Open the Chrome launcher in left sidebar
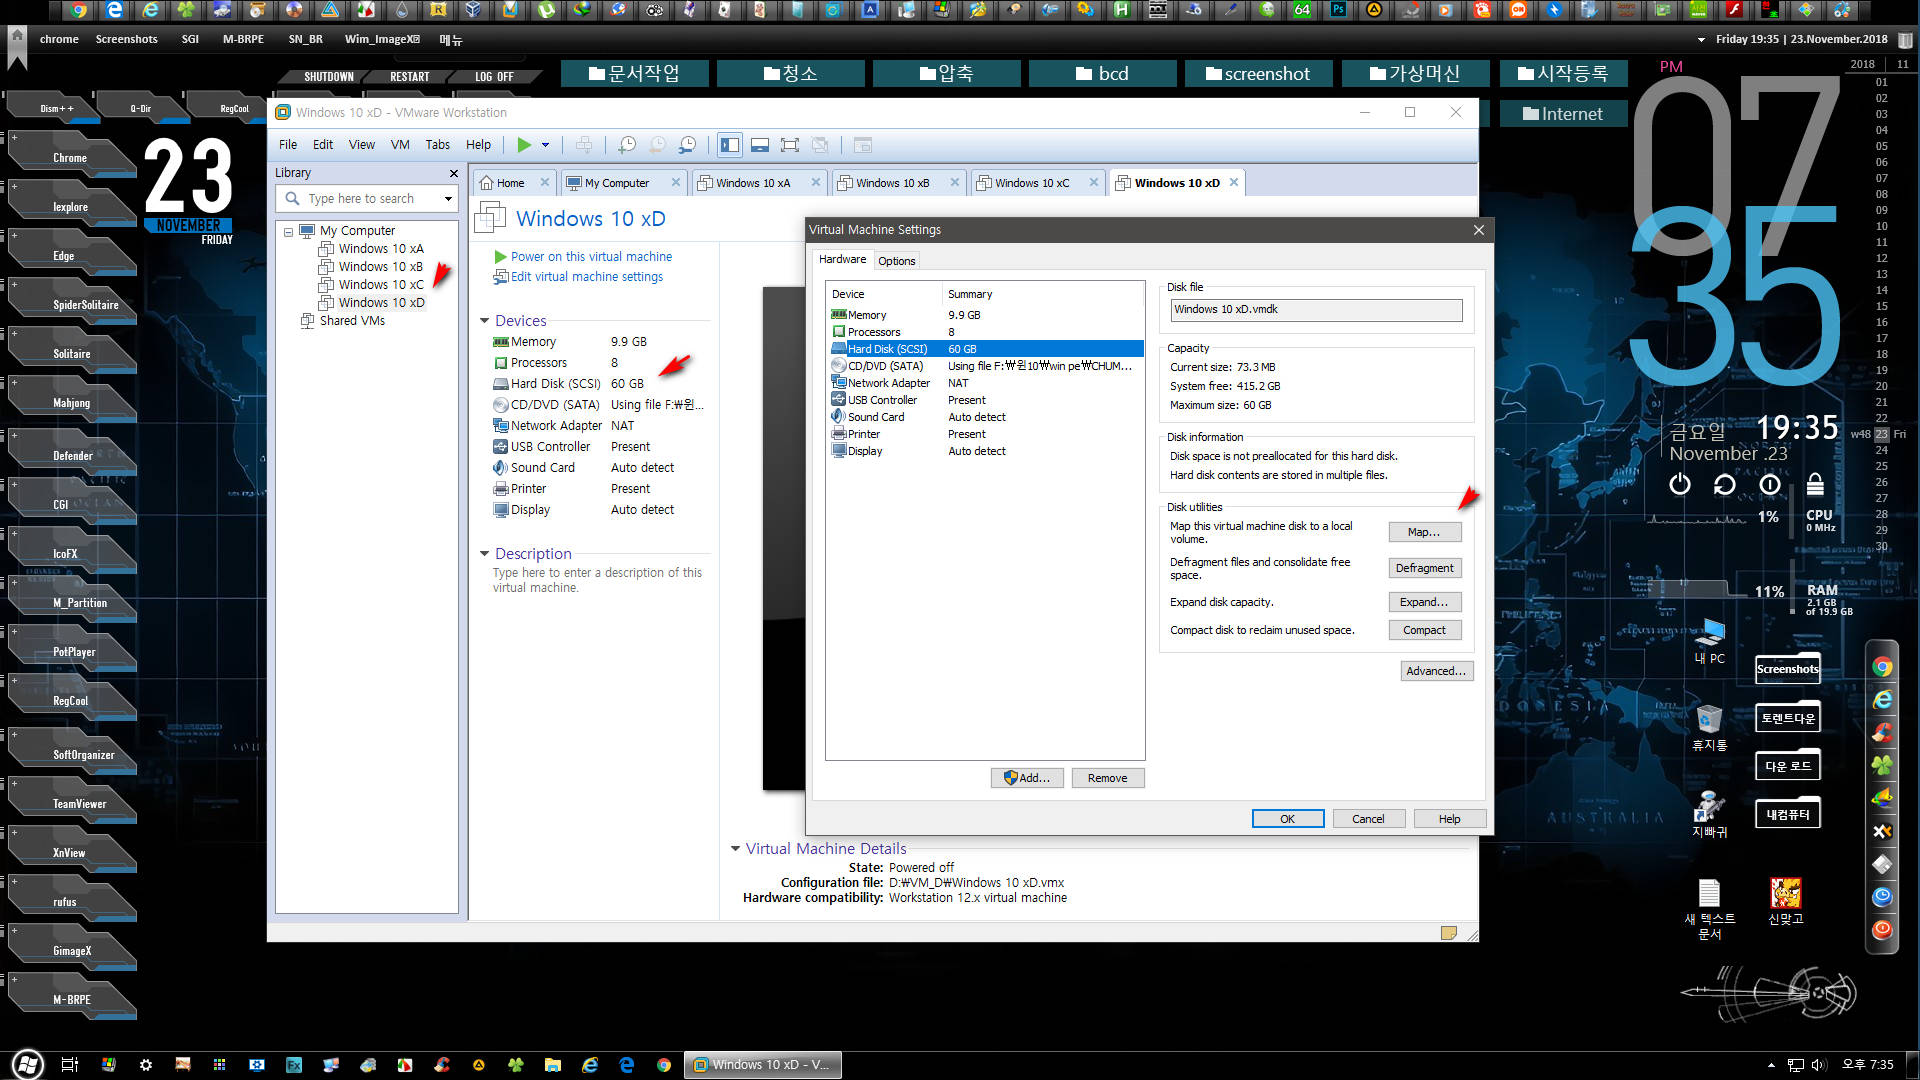Image resolution: width=1920 pixels, height=1080 pixels. (x=70, y=158)
